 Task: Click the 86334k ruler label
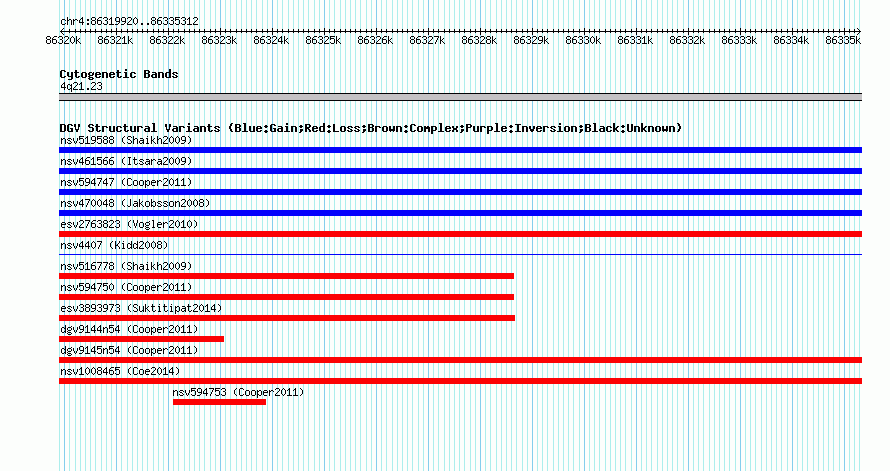point(791,40)
